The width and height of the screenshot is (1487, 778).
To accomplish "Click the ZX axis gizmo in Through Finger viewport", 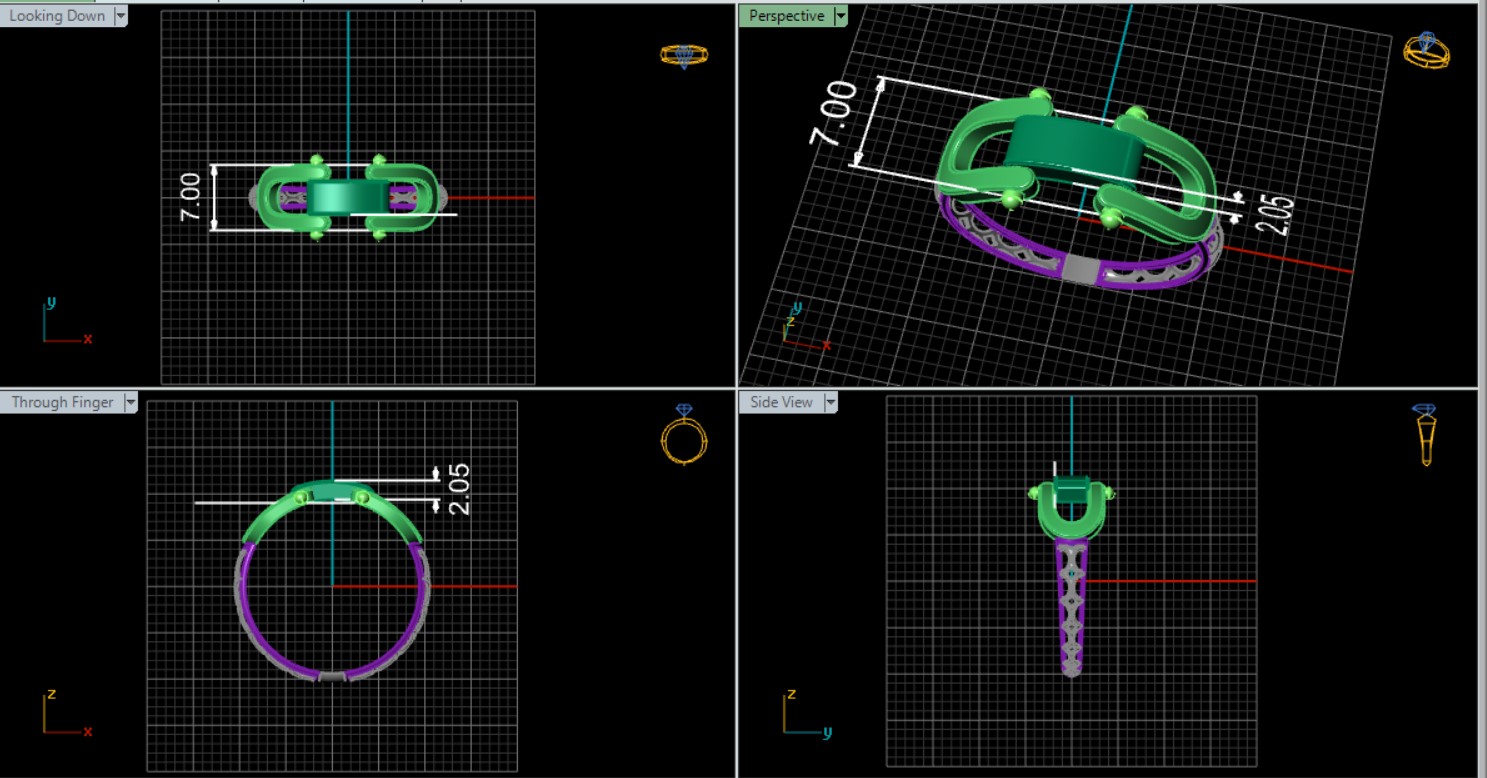I will click(64, 714).
